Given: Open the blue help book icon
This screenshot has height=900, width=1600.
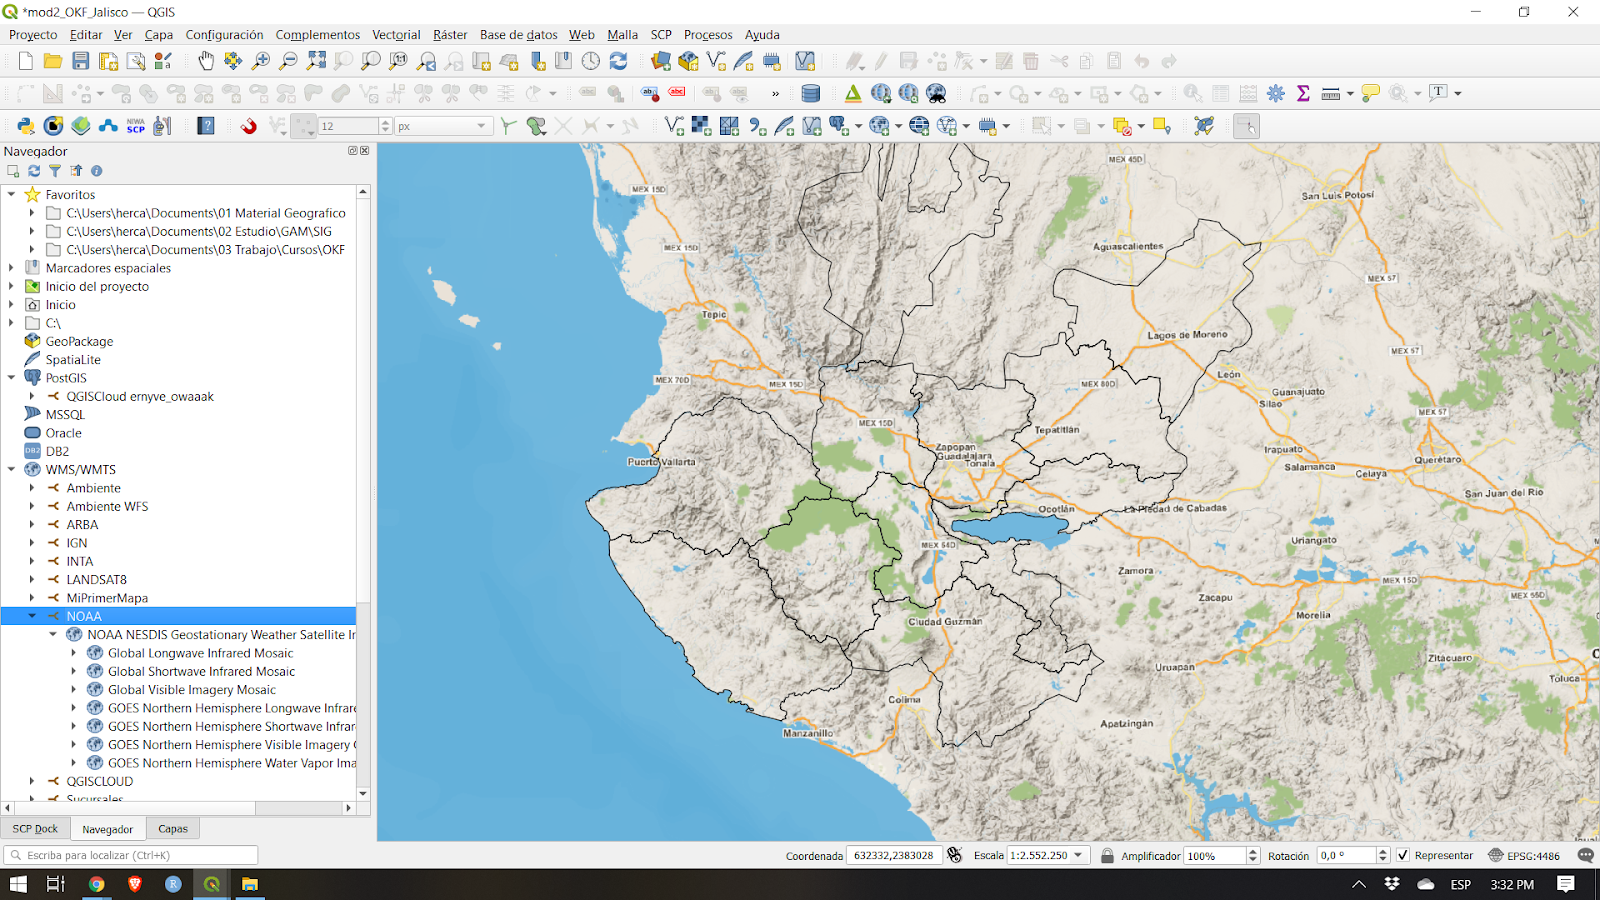Looking at the screenshot, I should pos(206,126).
